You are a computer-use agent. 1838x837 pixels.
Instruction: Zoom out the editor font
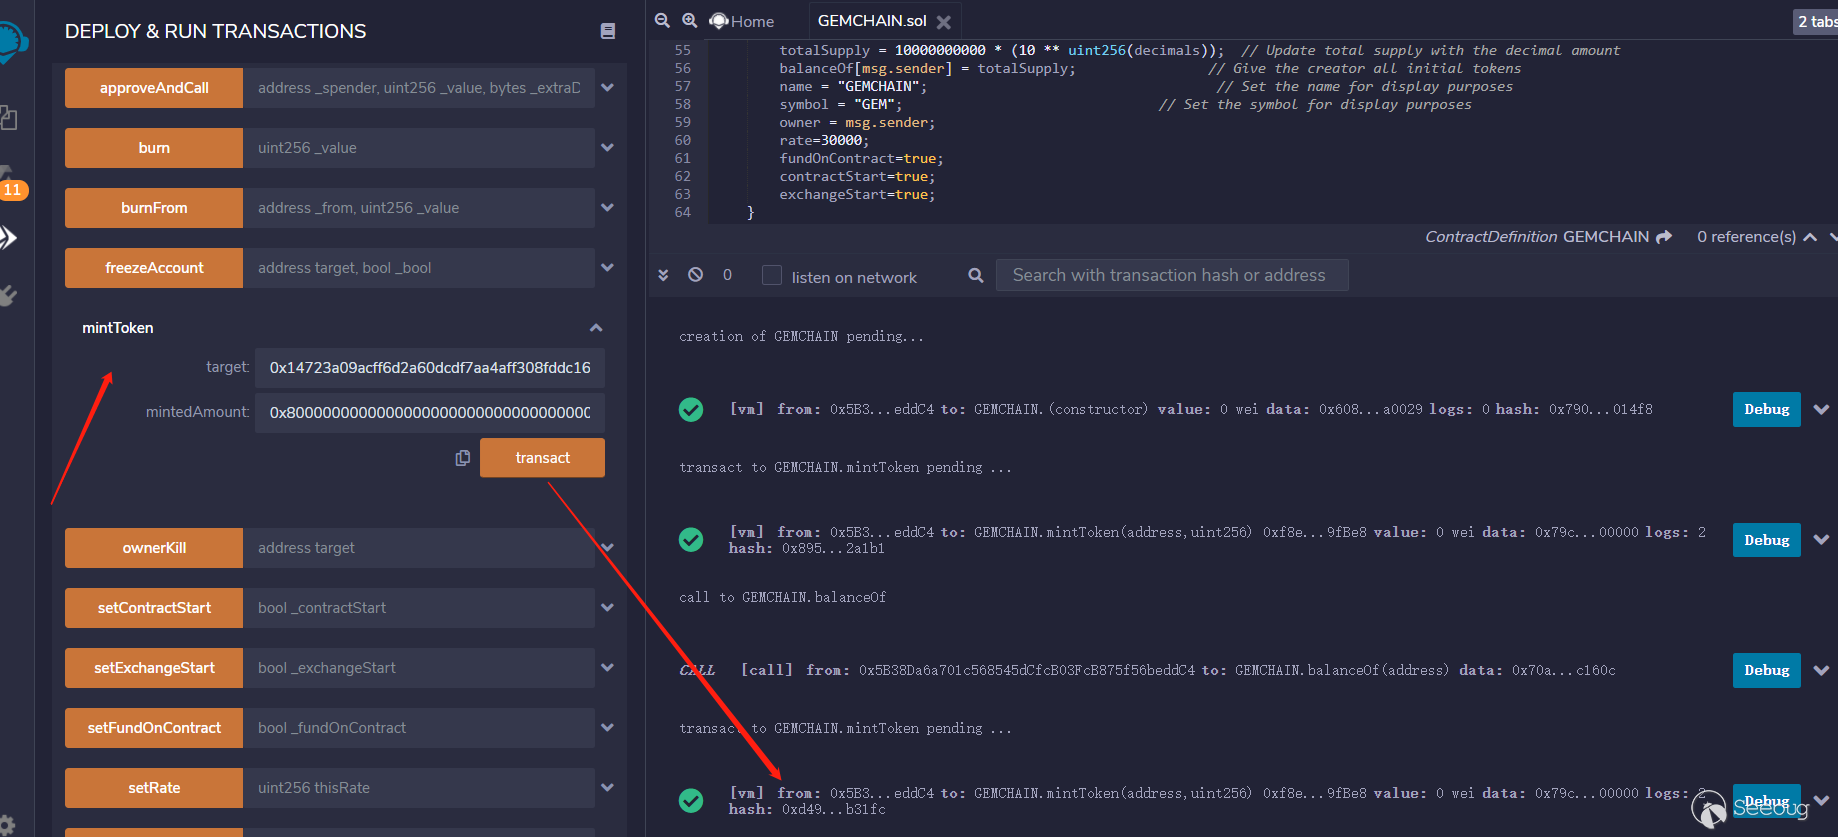[662, 21]
